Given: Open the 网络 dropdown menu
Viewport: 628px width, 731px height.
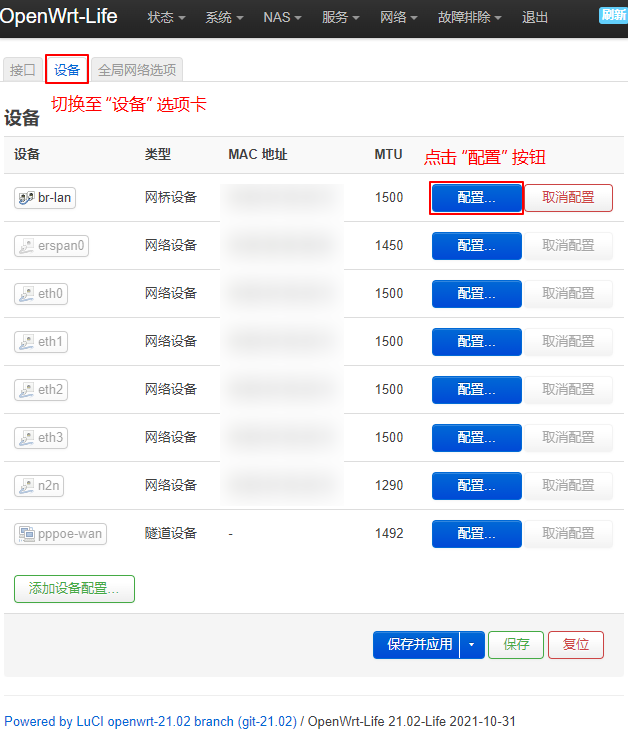Looking at the screenshot, I should click(x=400, y=17).
